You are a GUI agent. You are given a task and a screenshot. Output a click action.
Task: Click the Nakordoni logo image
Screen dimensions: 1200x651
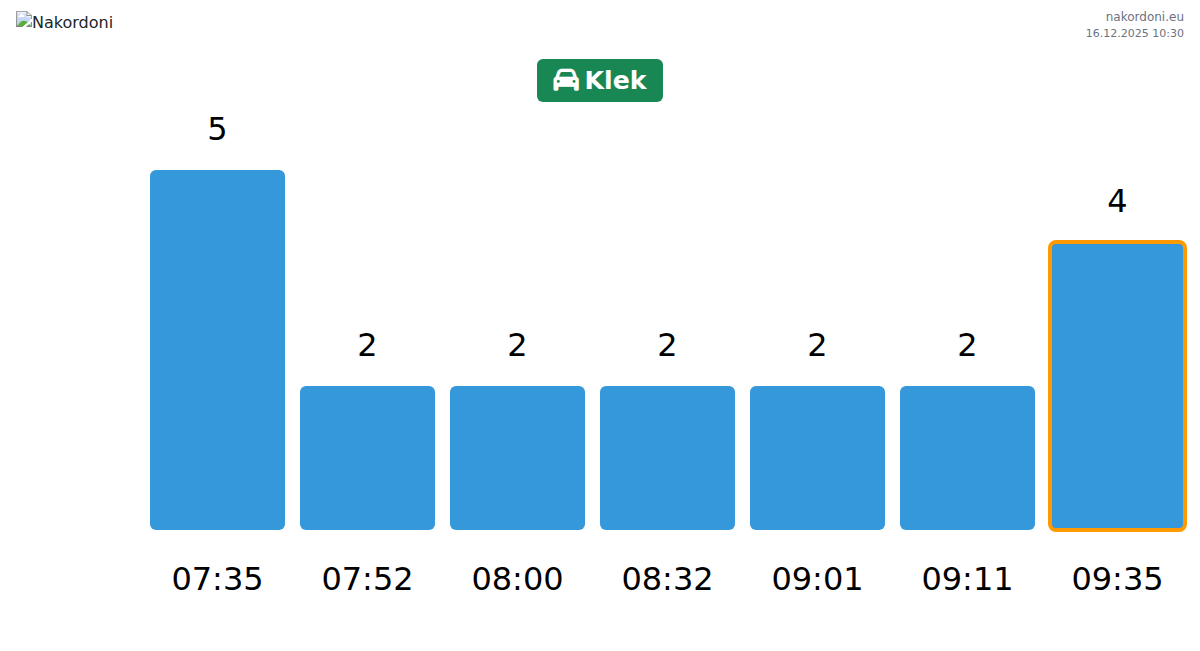point(64,22)
